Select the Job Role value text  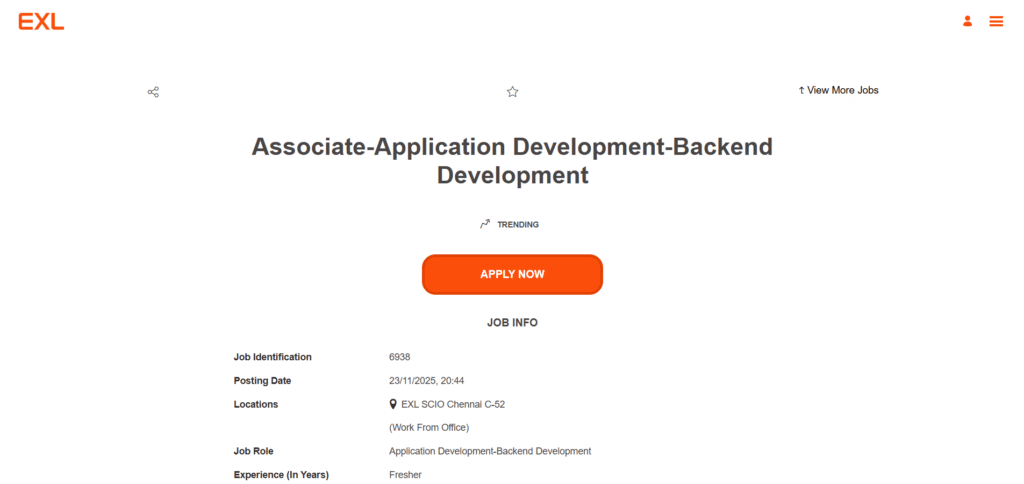click(490, 451)
